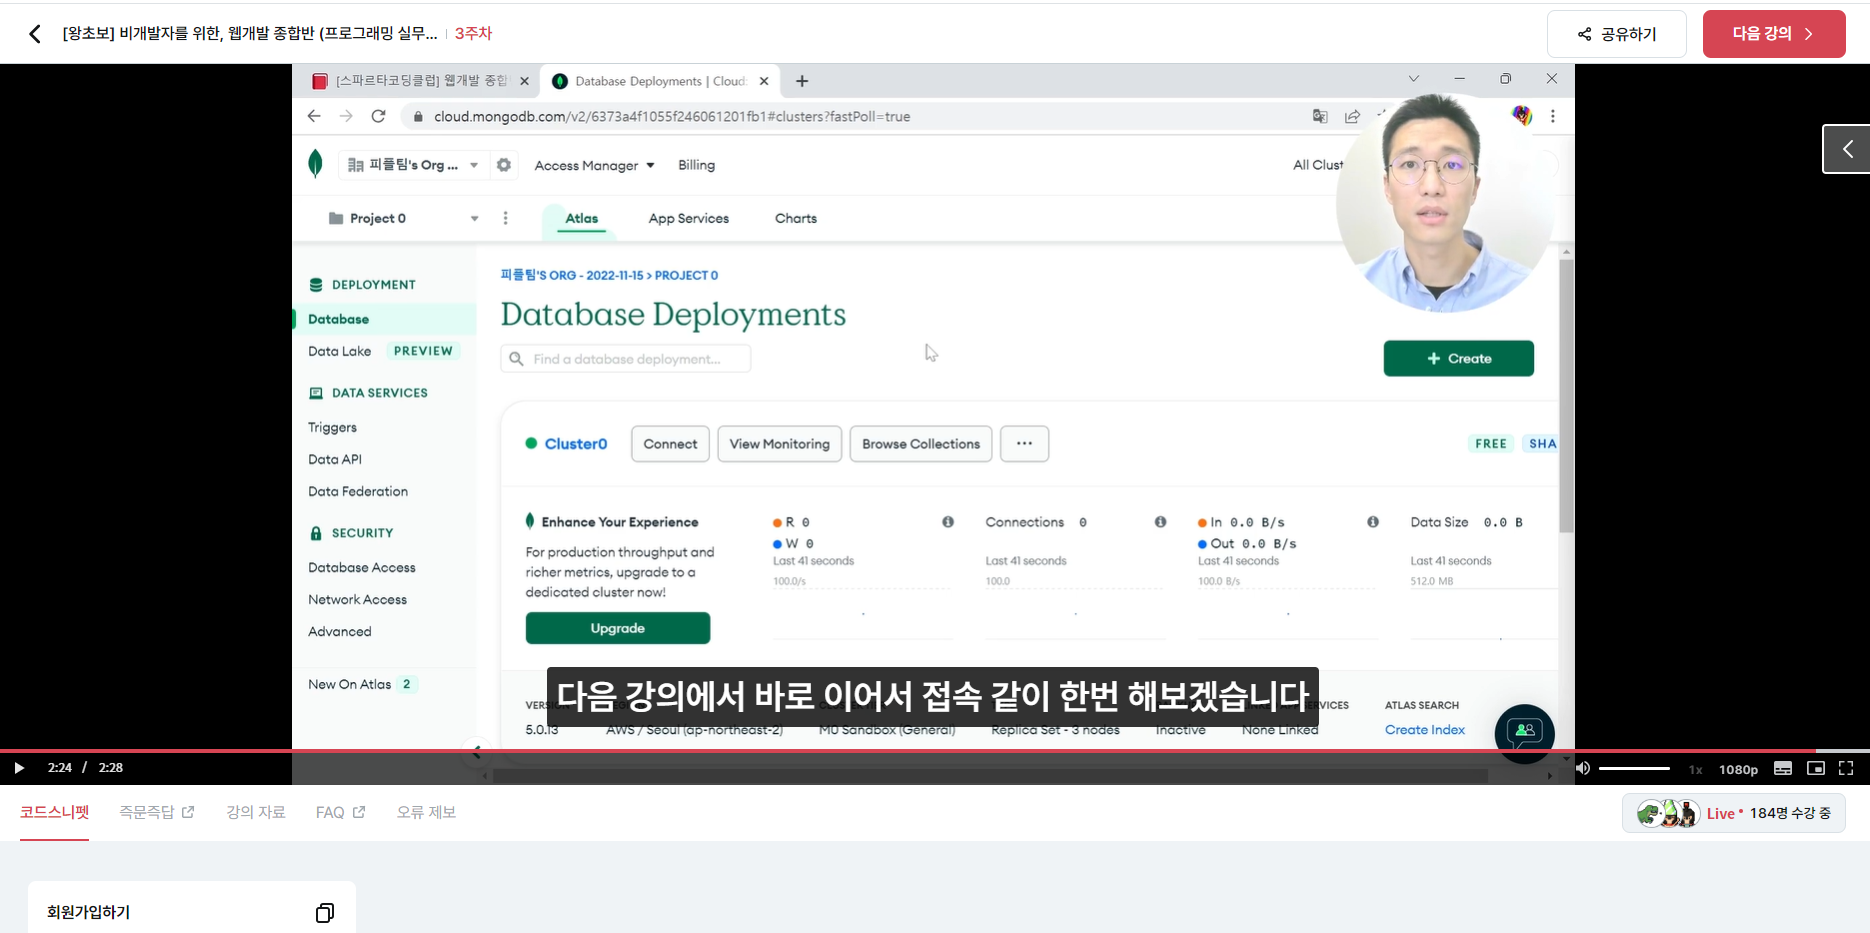Viewport: 1870px width, 933px height.
Task: Open the collapsed side panel chevron
Action: [x=1847, y=149]
